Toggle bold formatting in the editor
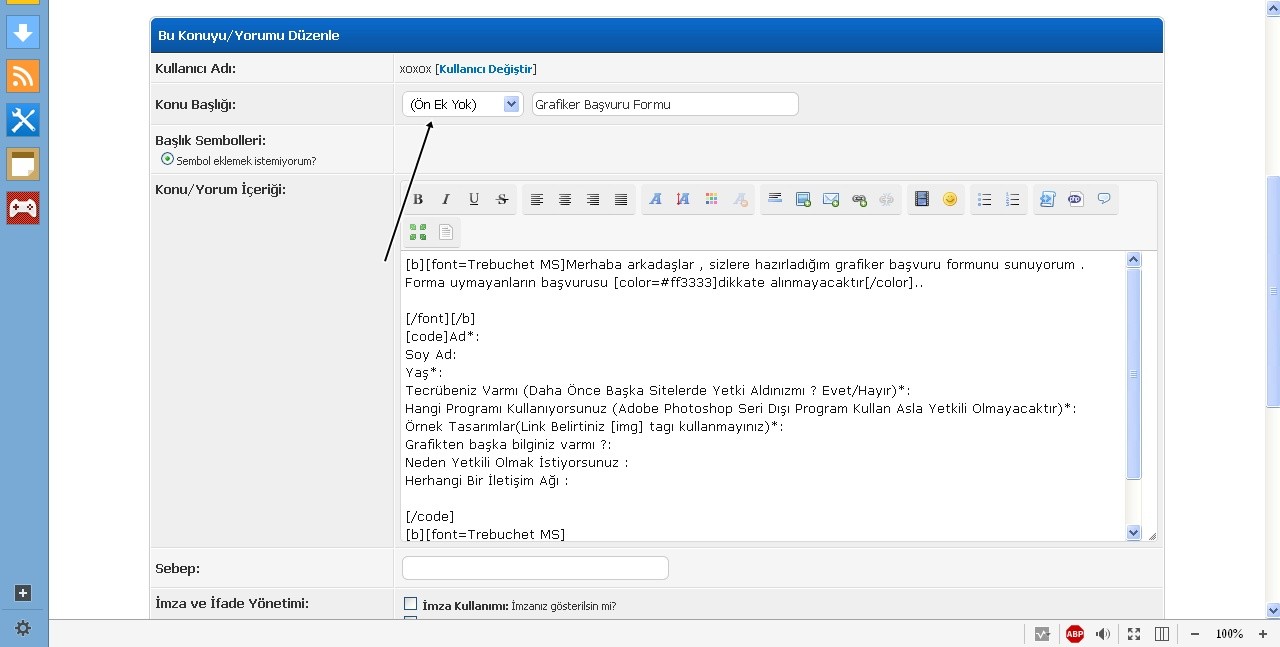The image size is (1280, 647). 418,200
